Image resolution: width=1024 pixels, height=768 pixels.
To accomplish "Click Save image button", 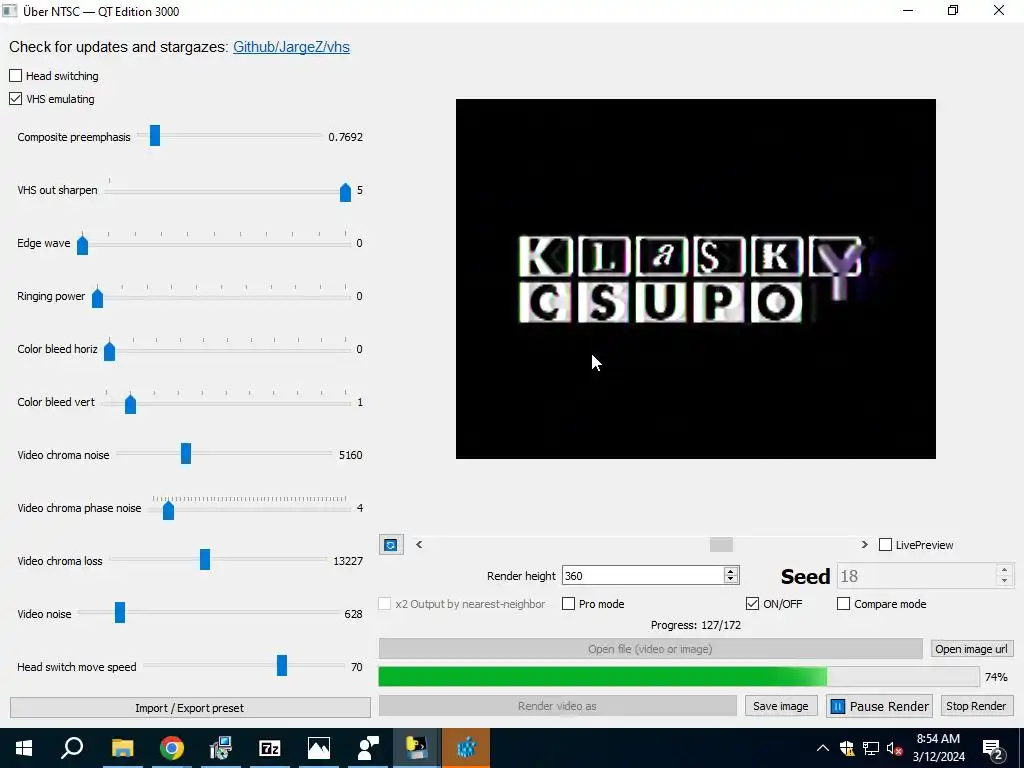I will (x=780, y=706).
